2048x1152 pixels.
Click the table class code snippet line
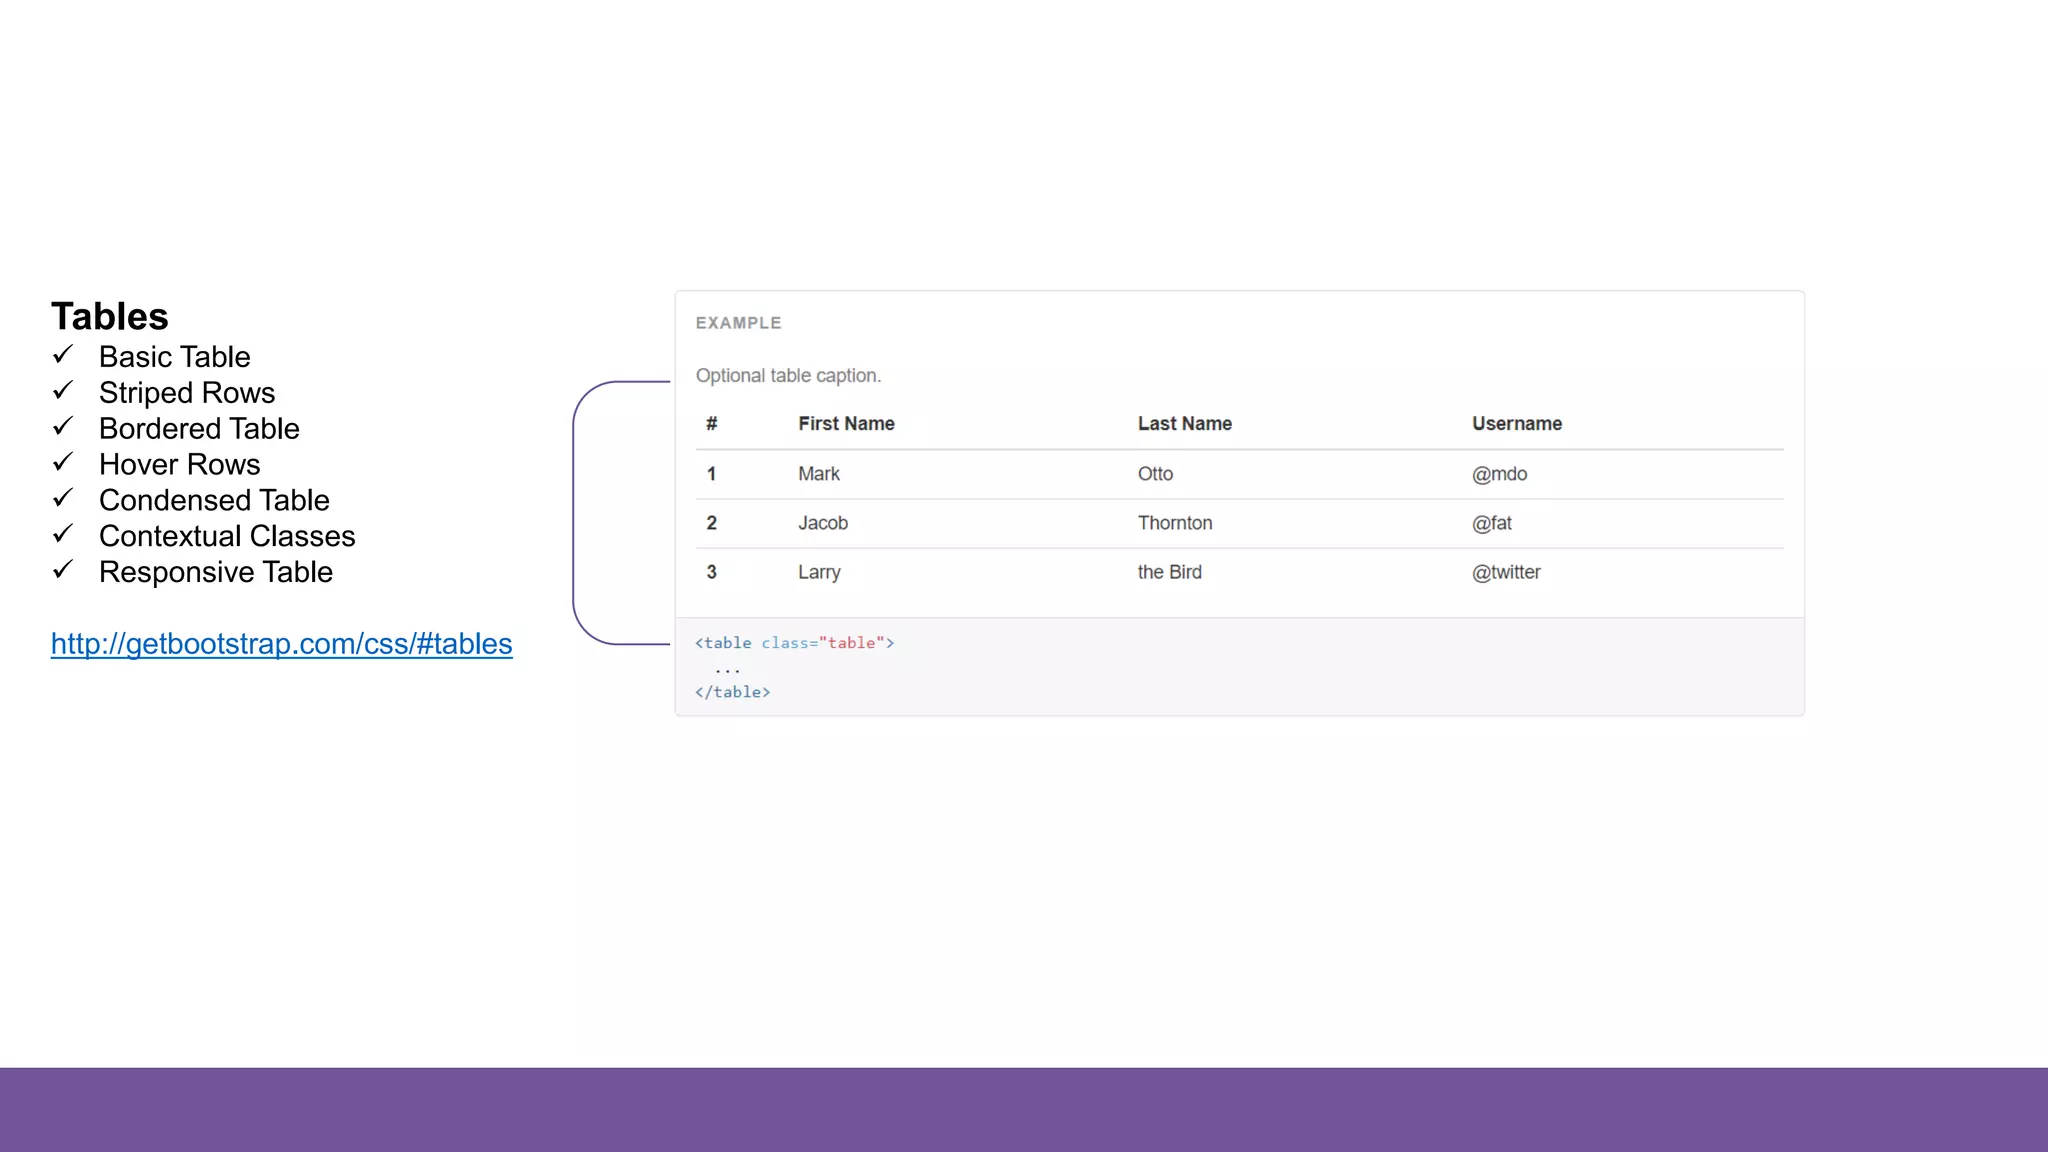pos(794,643)
